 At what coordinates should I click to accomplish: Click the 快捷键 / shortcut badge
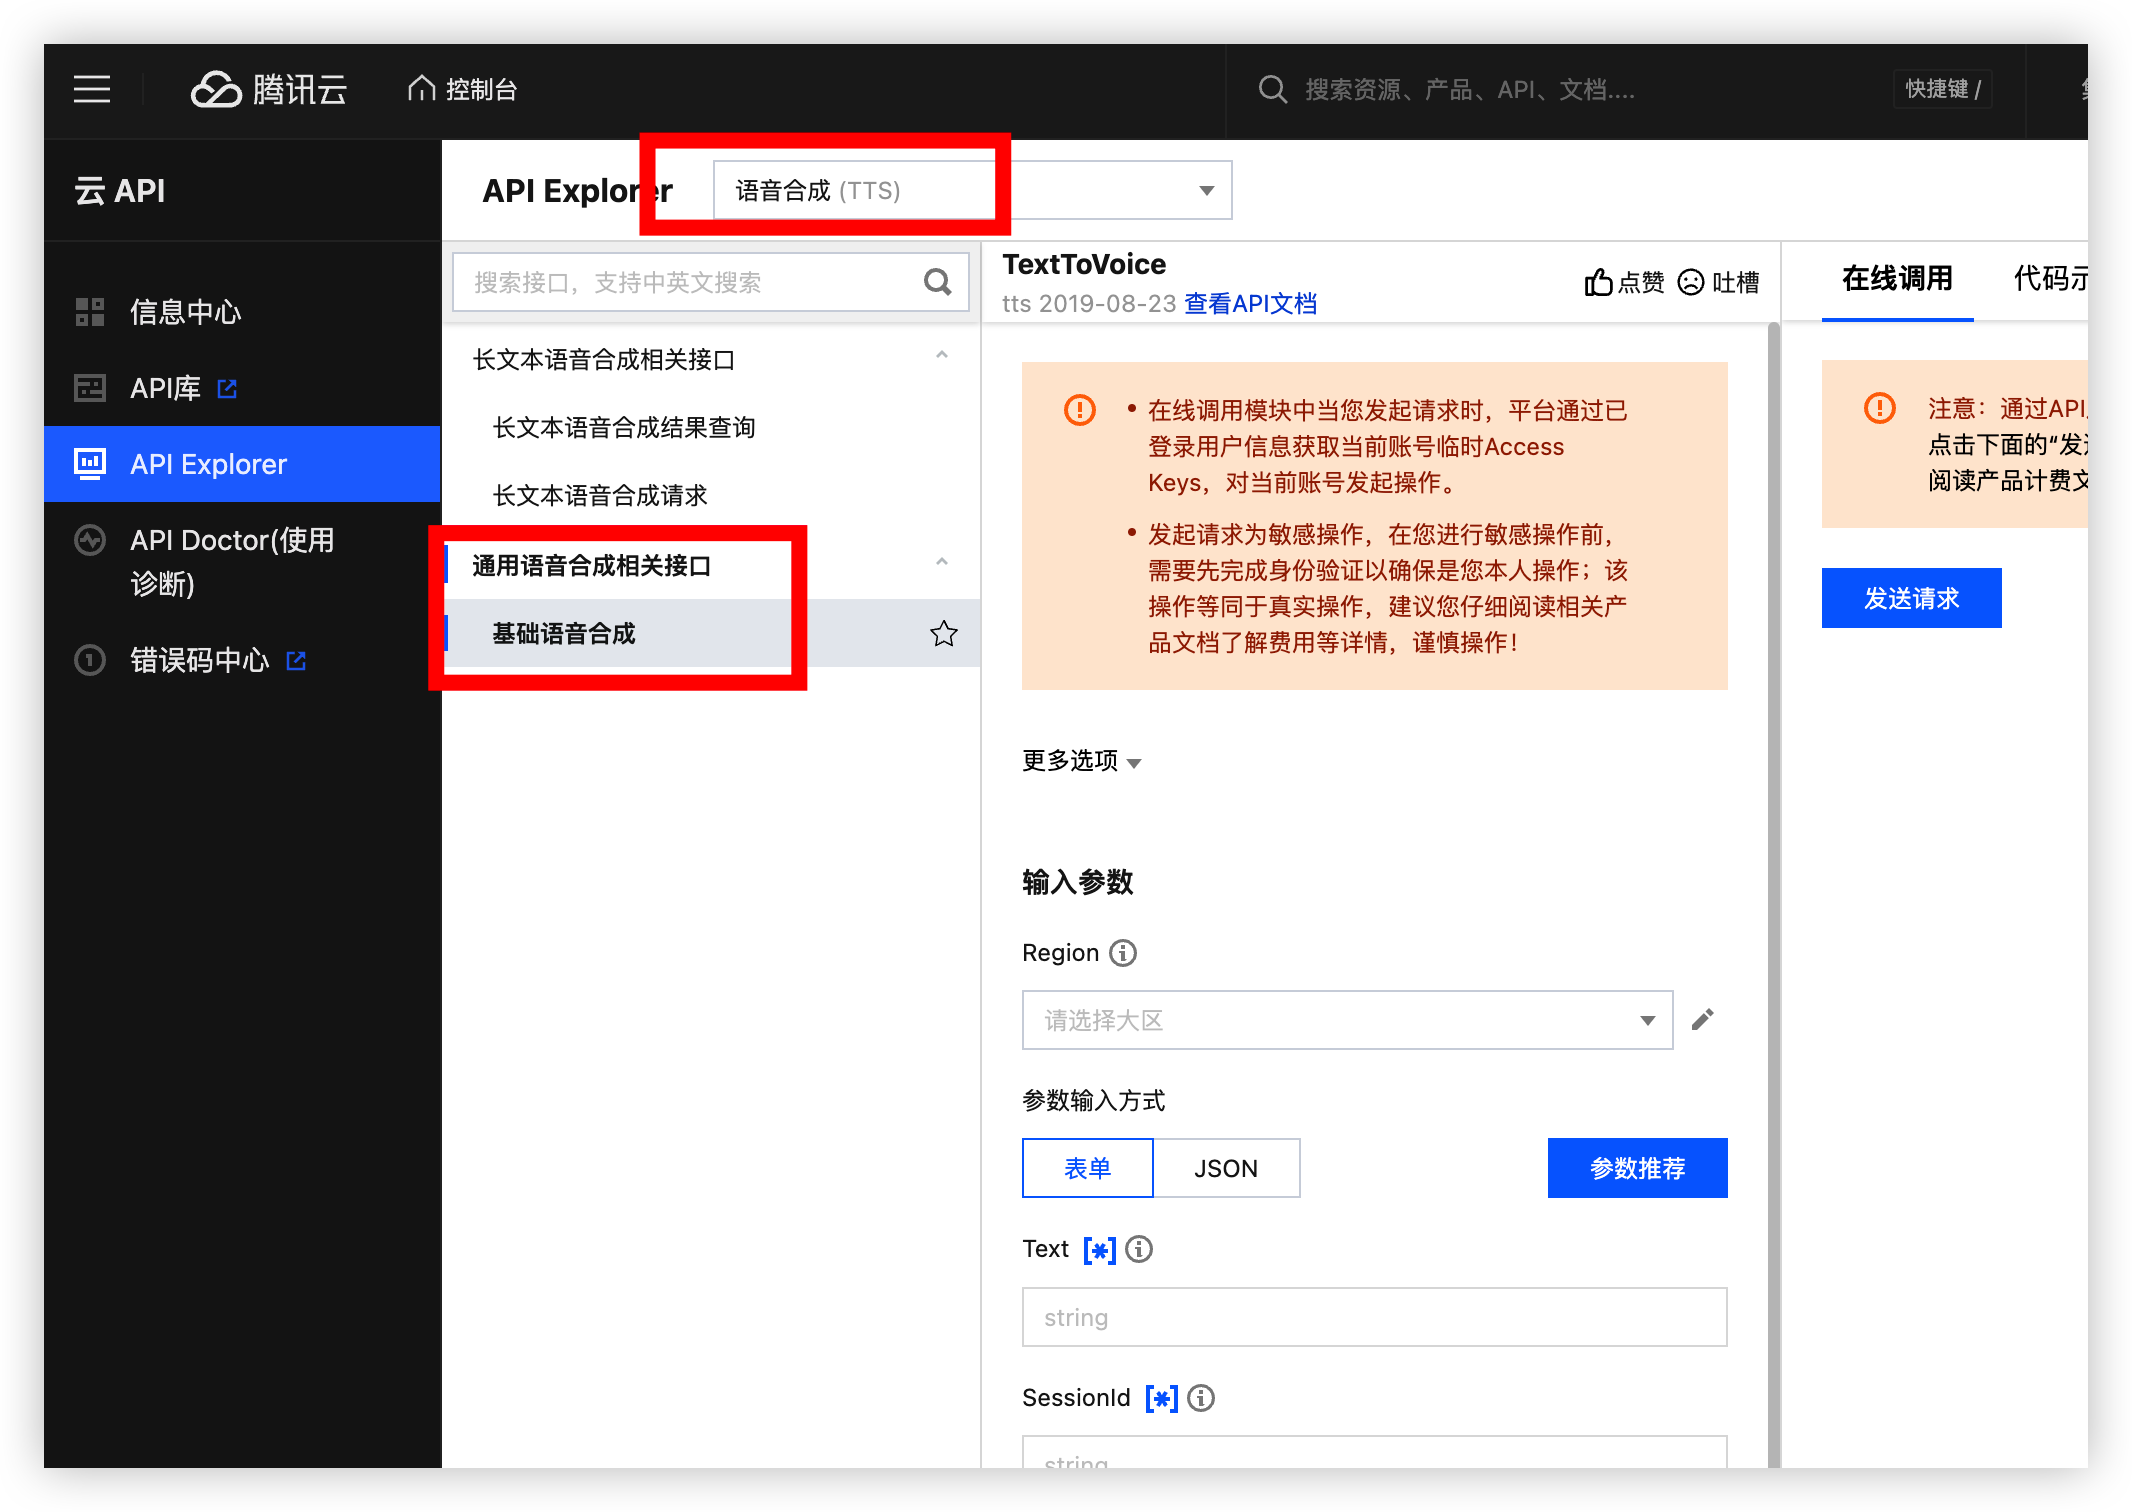click(x=1943, y=89)
